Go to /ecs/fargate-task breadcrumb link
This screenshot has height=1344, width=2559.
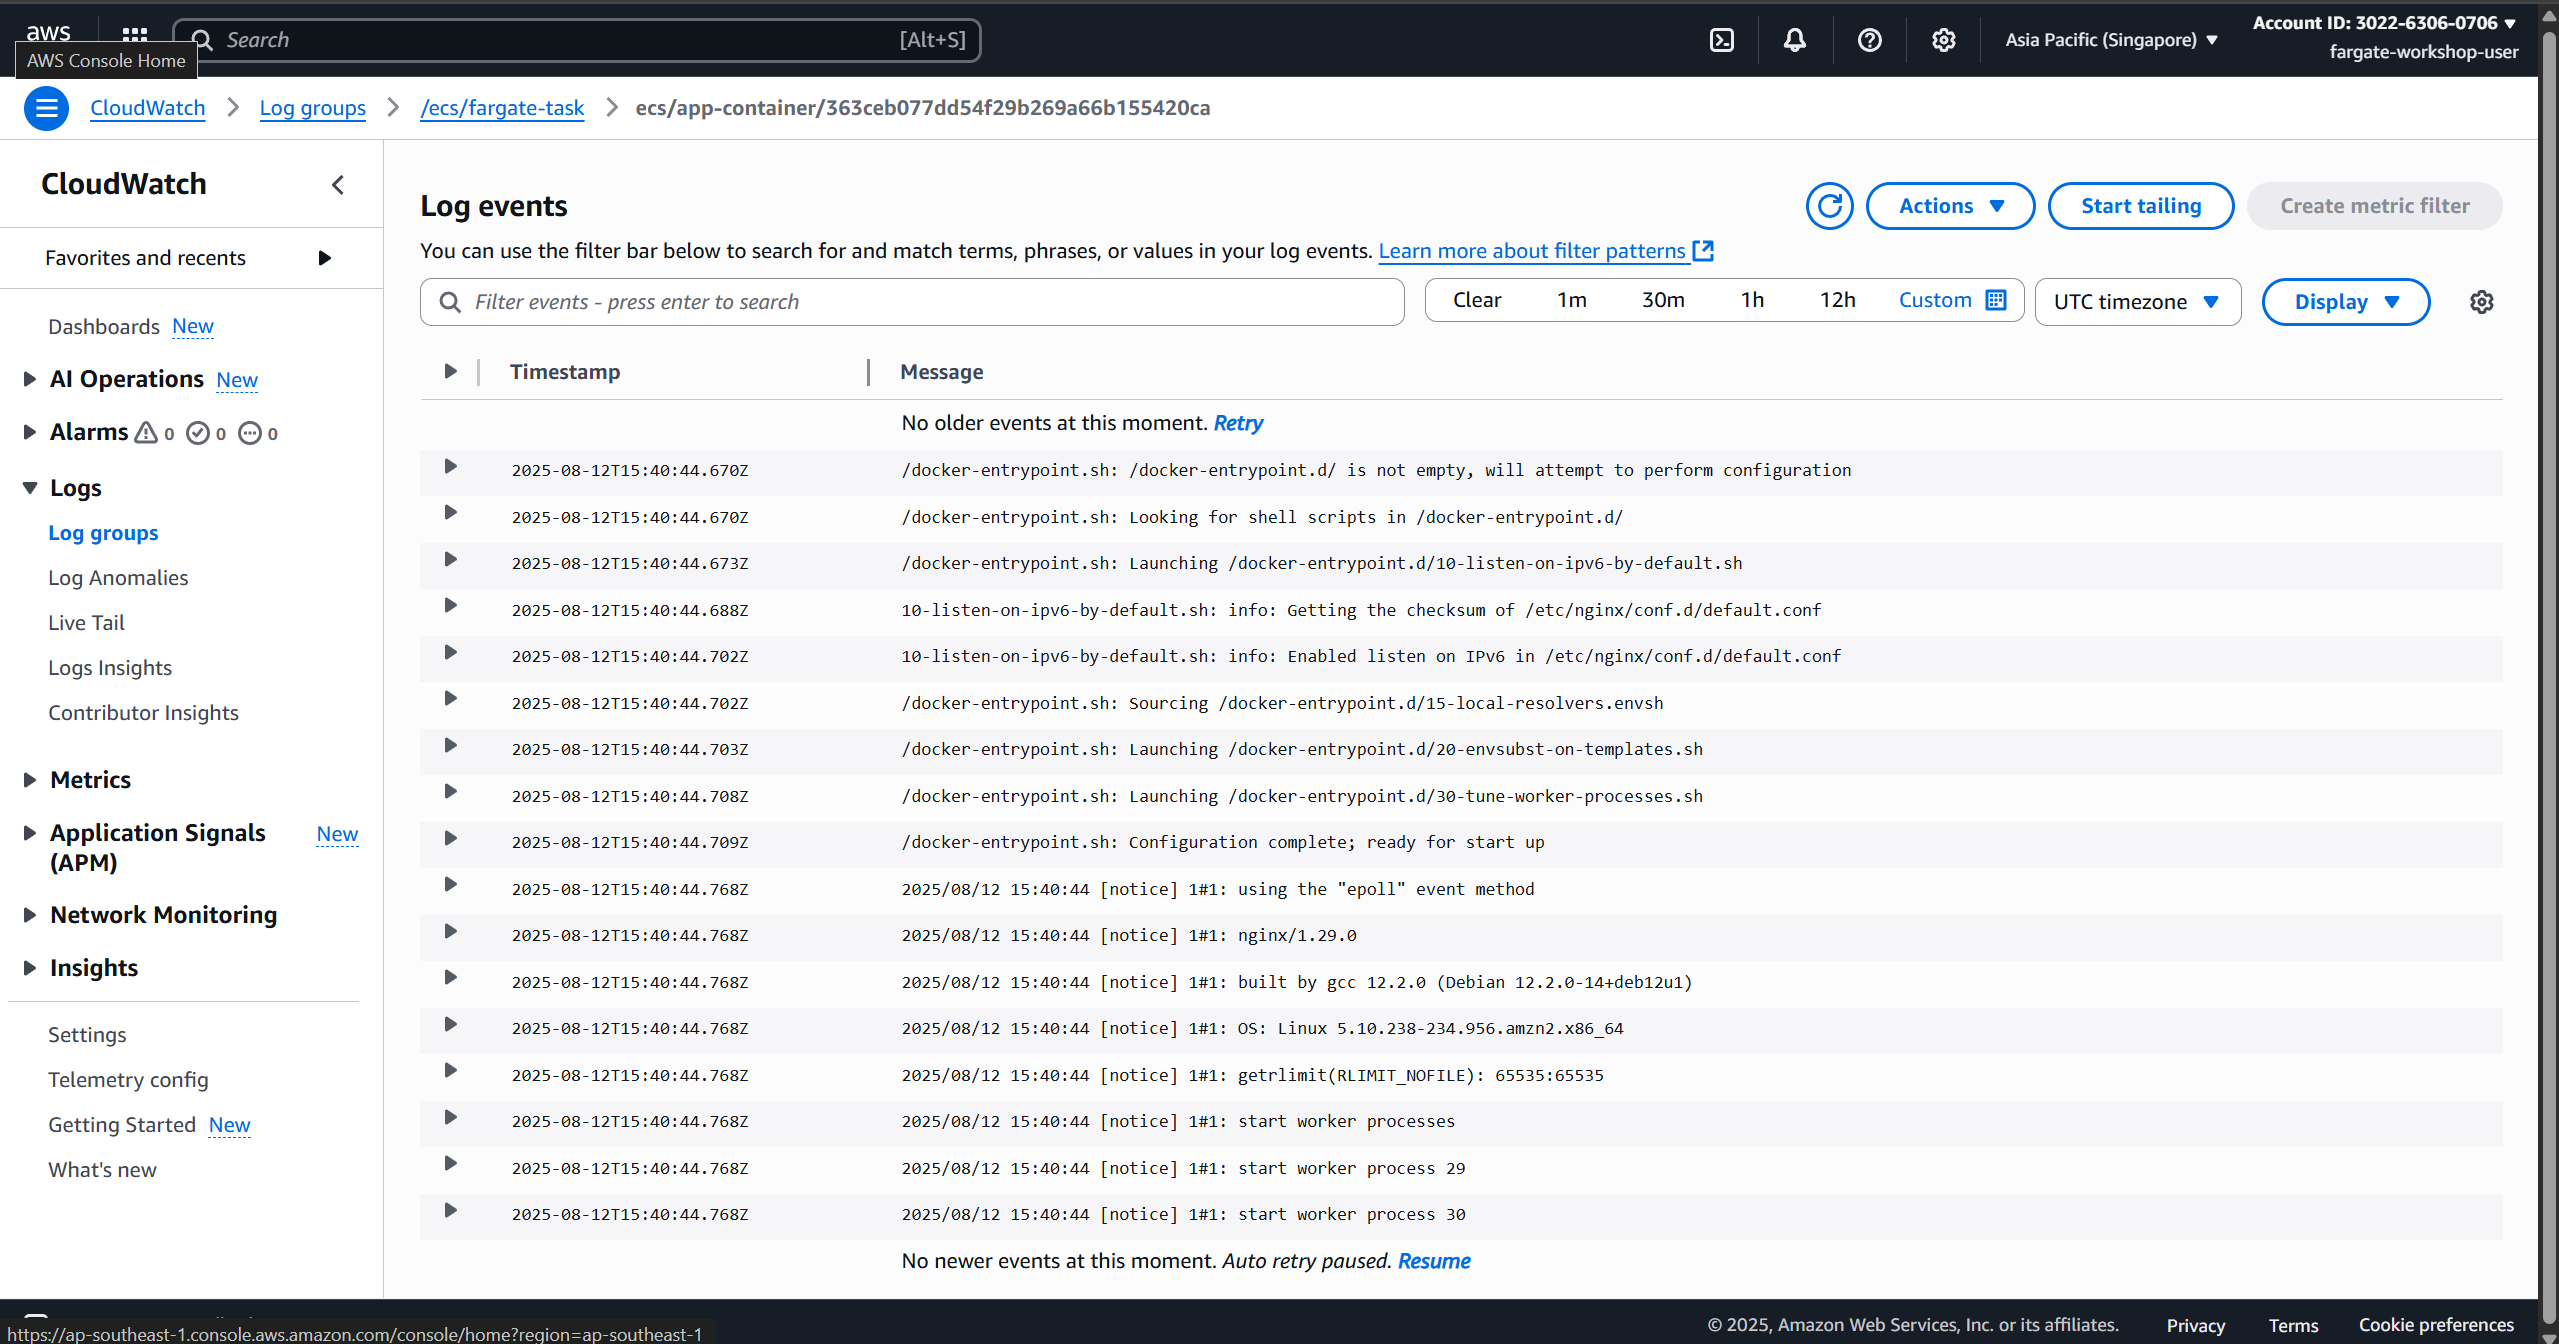point(502,108)
